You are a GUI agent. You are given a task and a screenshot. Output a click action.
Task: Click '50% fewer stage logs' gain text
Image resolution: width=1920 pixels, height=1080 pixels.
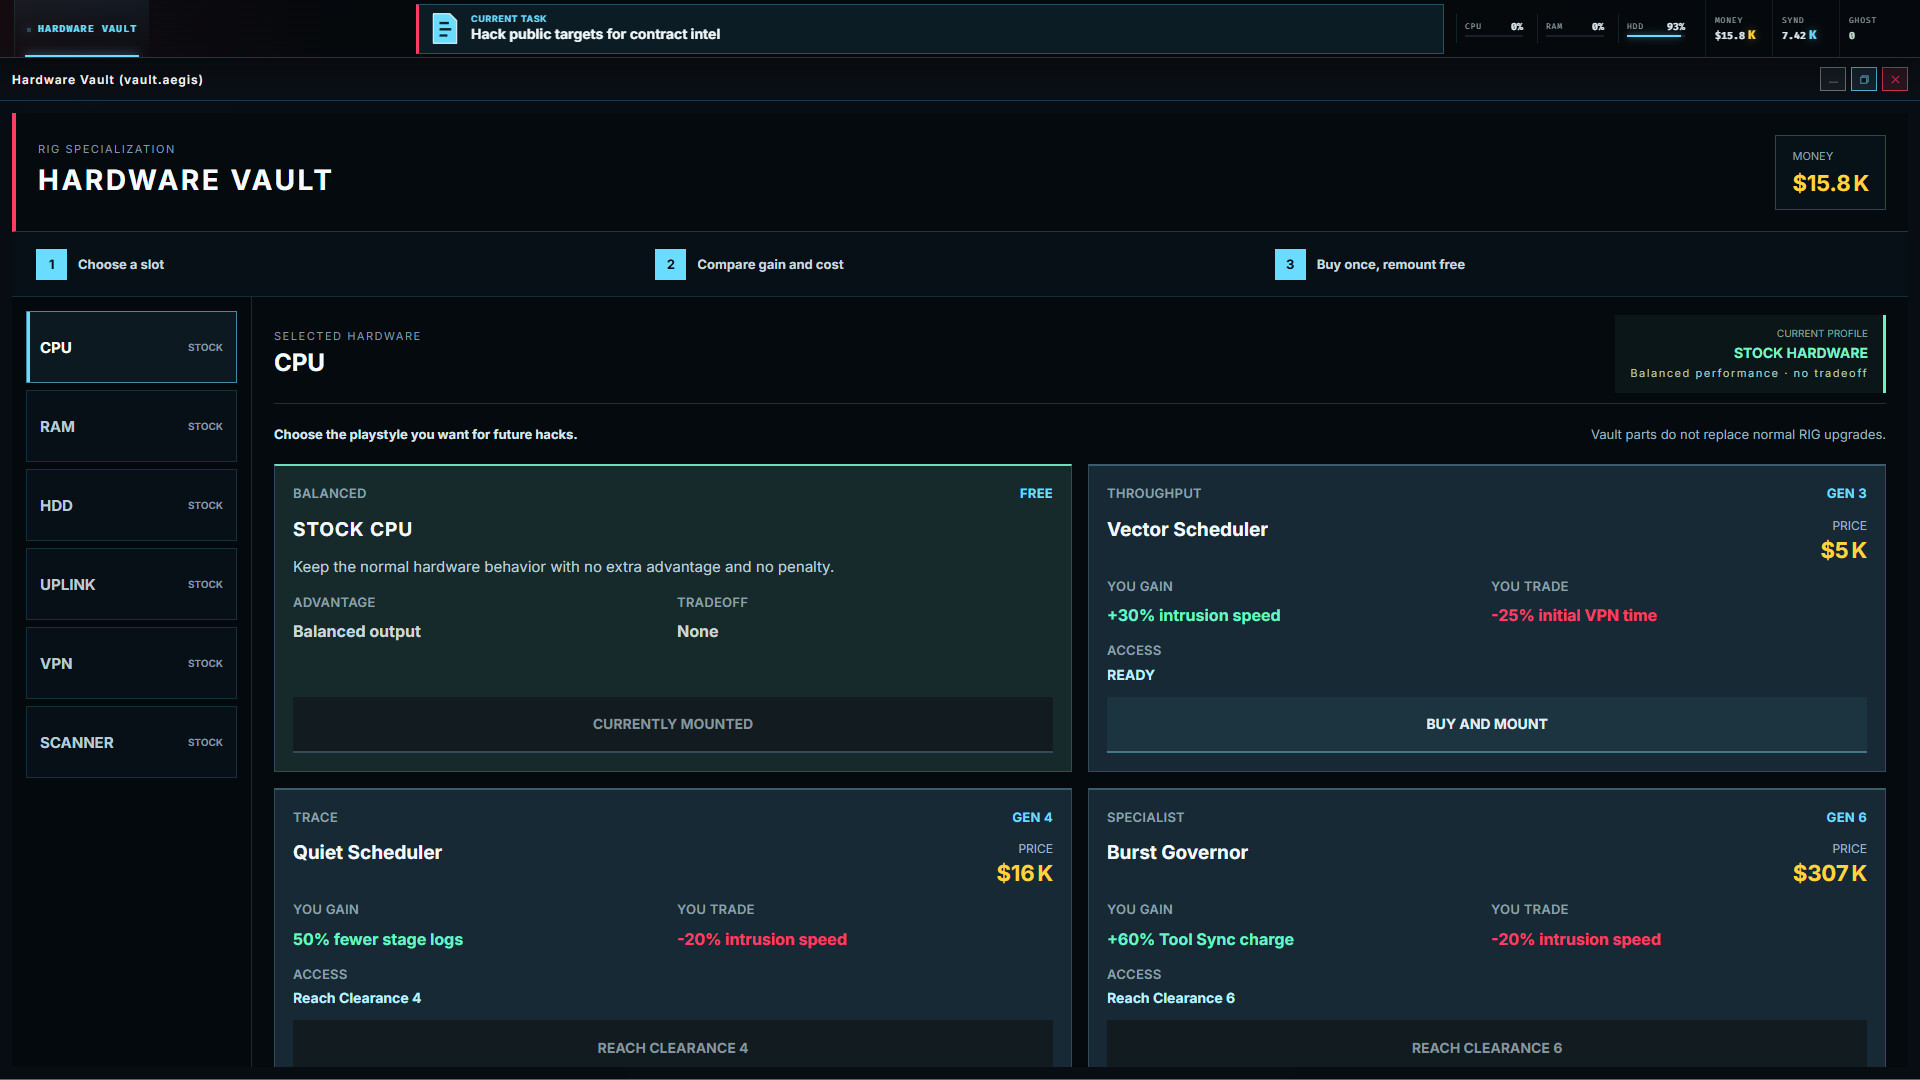tap(378, 939)
